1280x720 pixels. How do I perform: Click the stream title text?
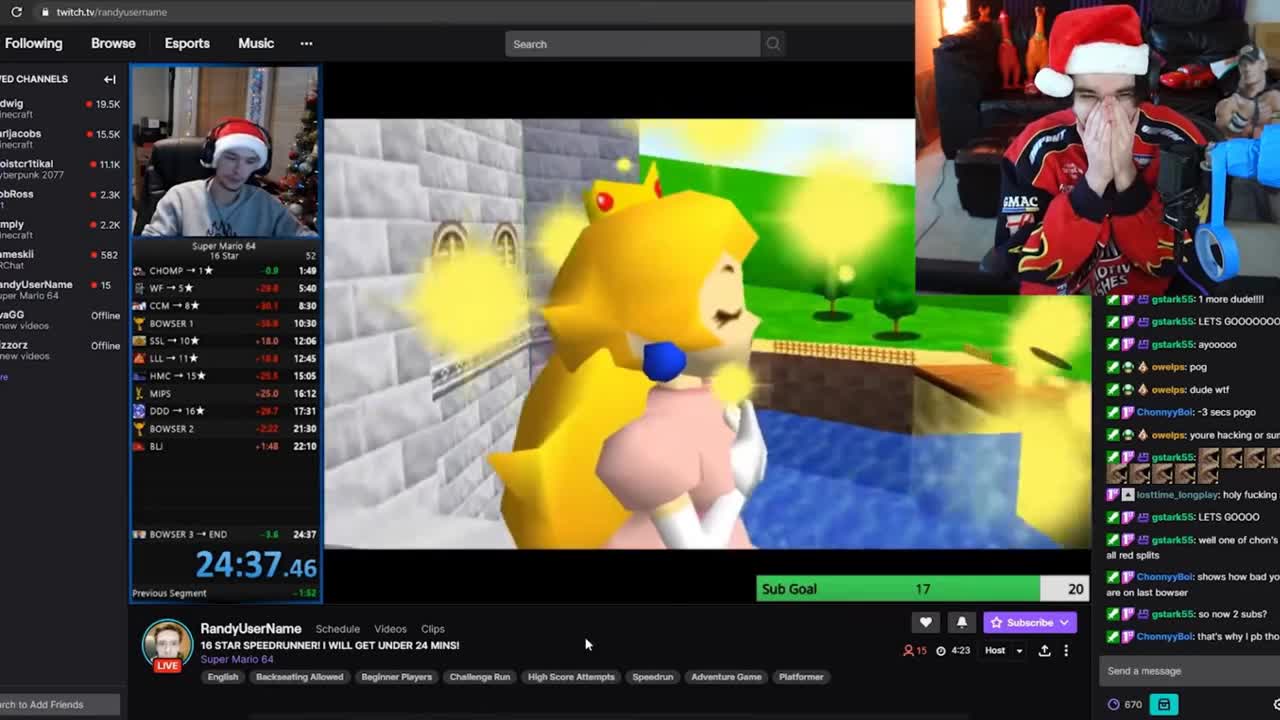click(x=330, y=645)
